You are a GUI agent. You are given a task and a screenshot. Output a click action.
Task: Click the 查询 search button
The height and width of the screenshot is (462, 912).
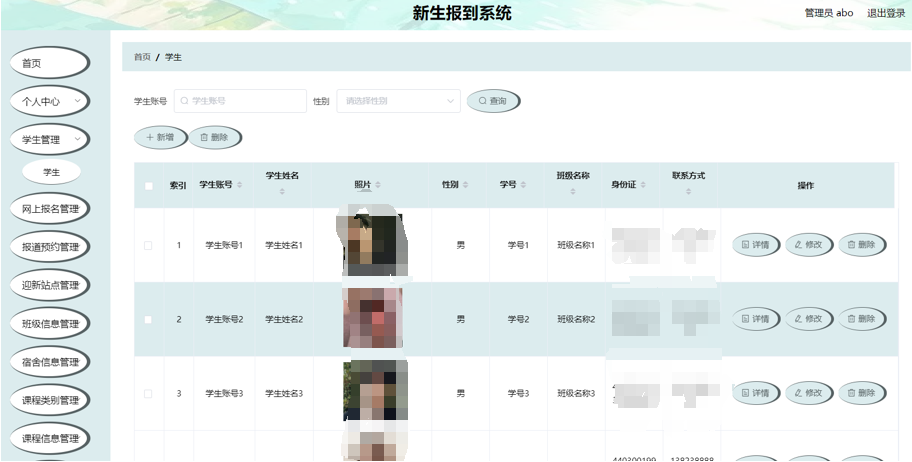click(x=493, y=101)
